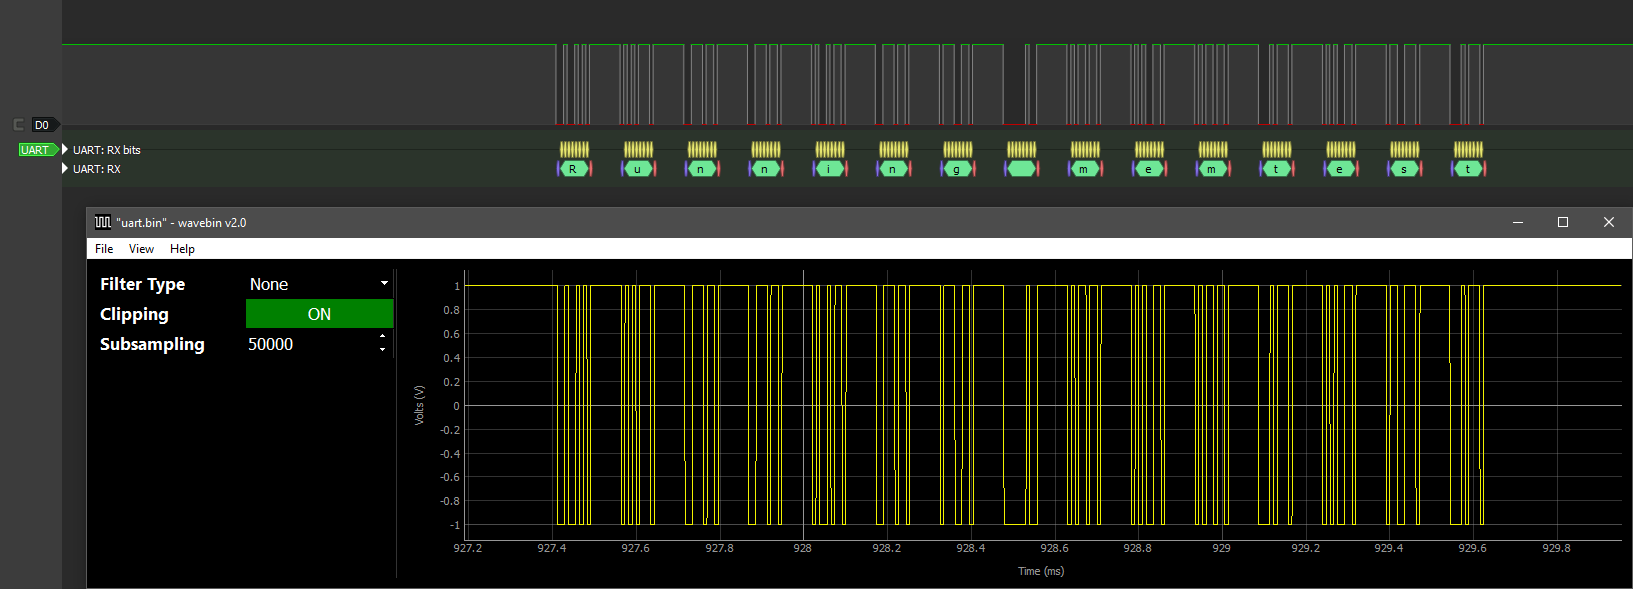Select the decoded 'u' byte annotation
This screenshot has width=1633, height=589.
(637, 169)
